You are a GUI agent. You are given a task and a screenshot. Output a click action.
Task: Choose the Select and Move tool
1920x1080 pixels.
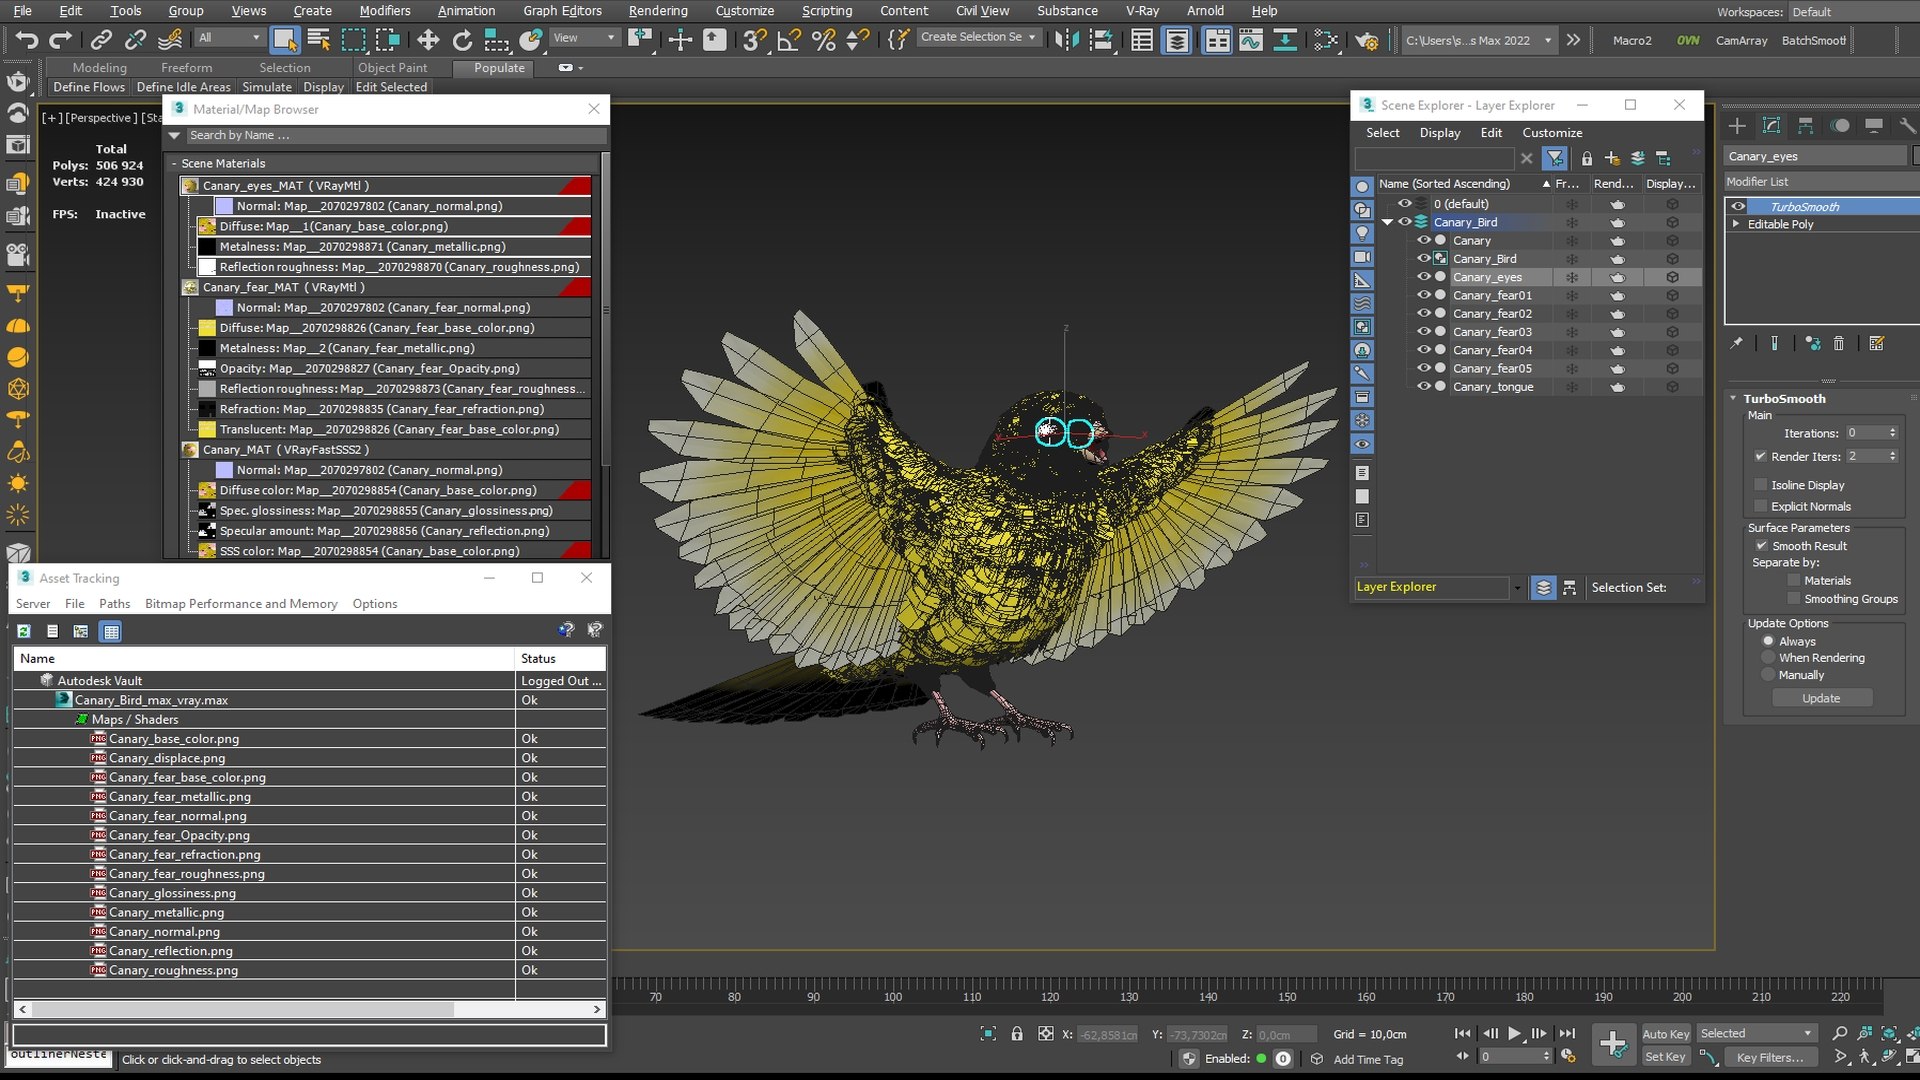click(x=428, y=40)
